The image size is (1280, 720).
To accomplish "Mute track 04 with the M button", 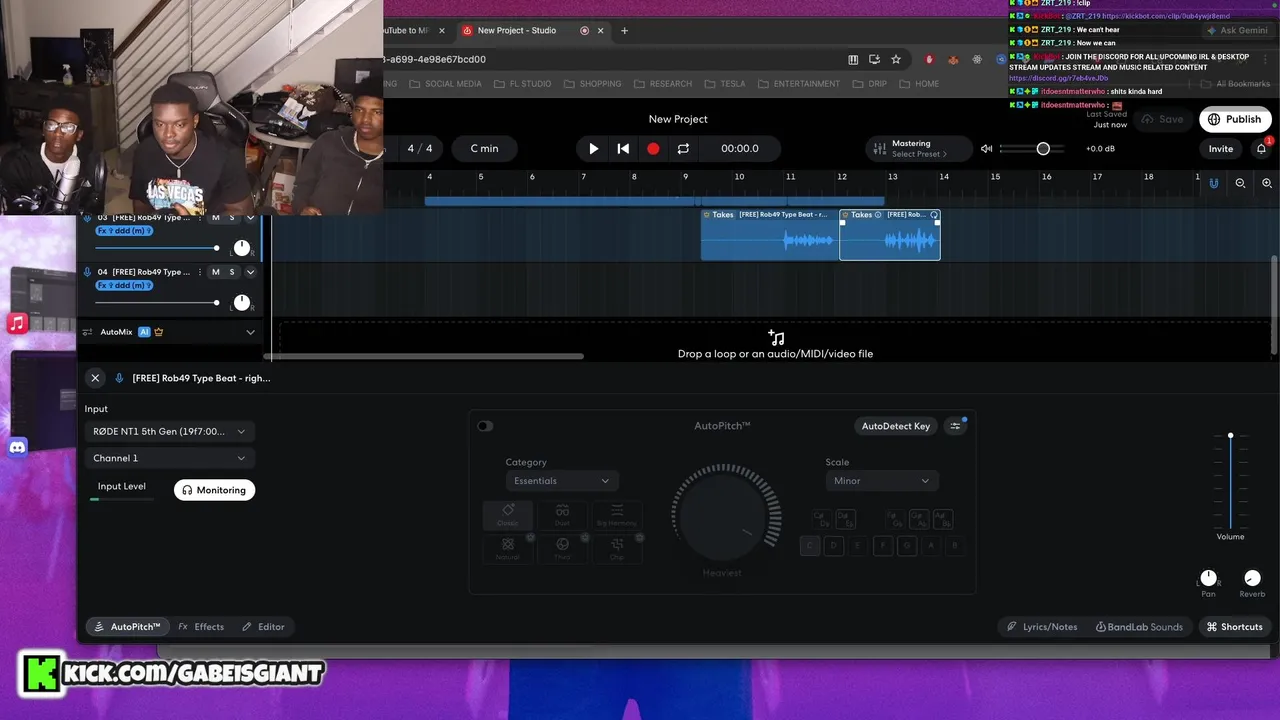I will point(215,272).
